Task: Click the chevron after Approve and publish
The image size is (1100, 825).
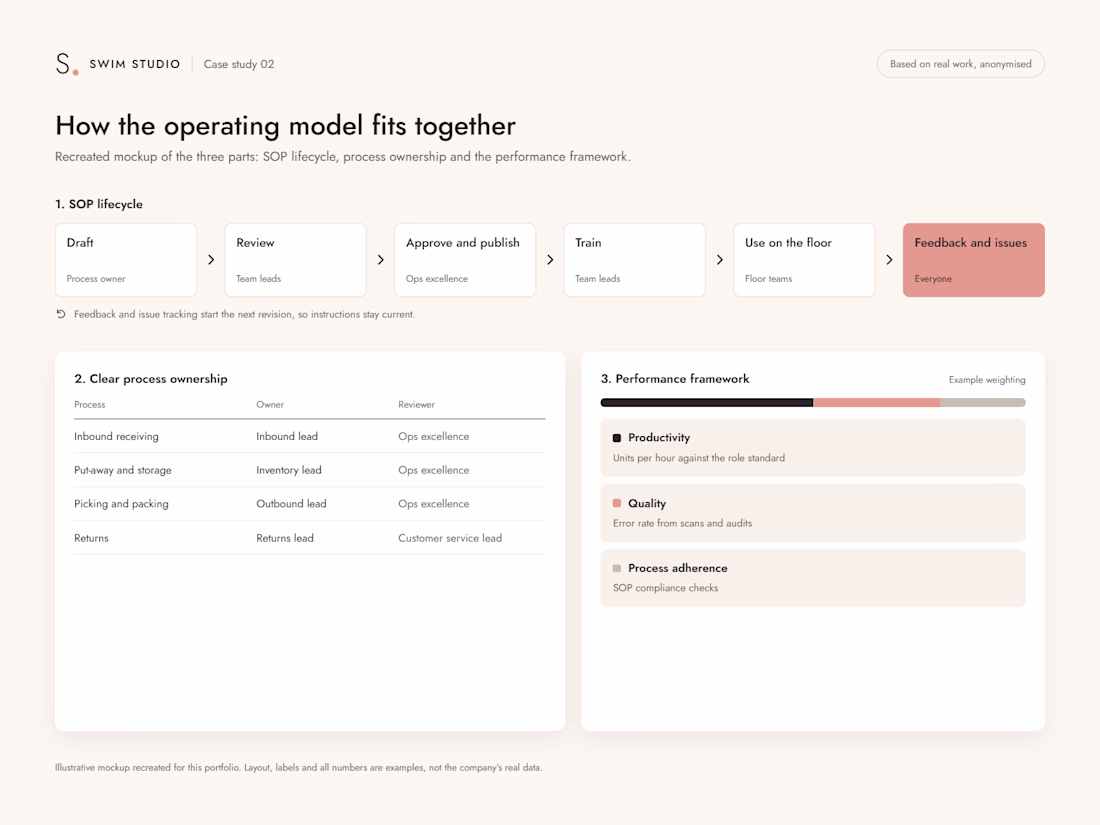Action: tap(550, 260)
